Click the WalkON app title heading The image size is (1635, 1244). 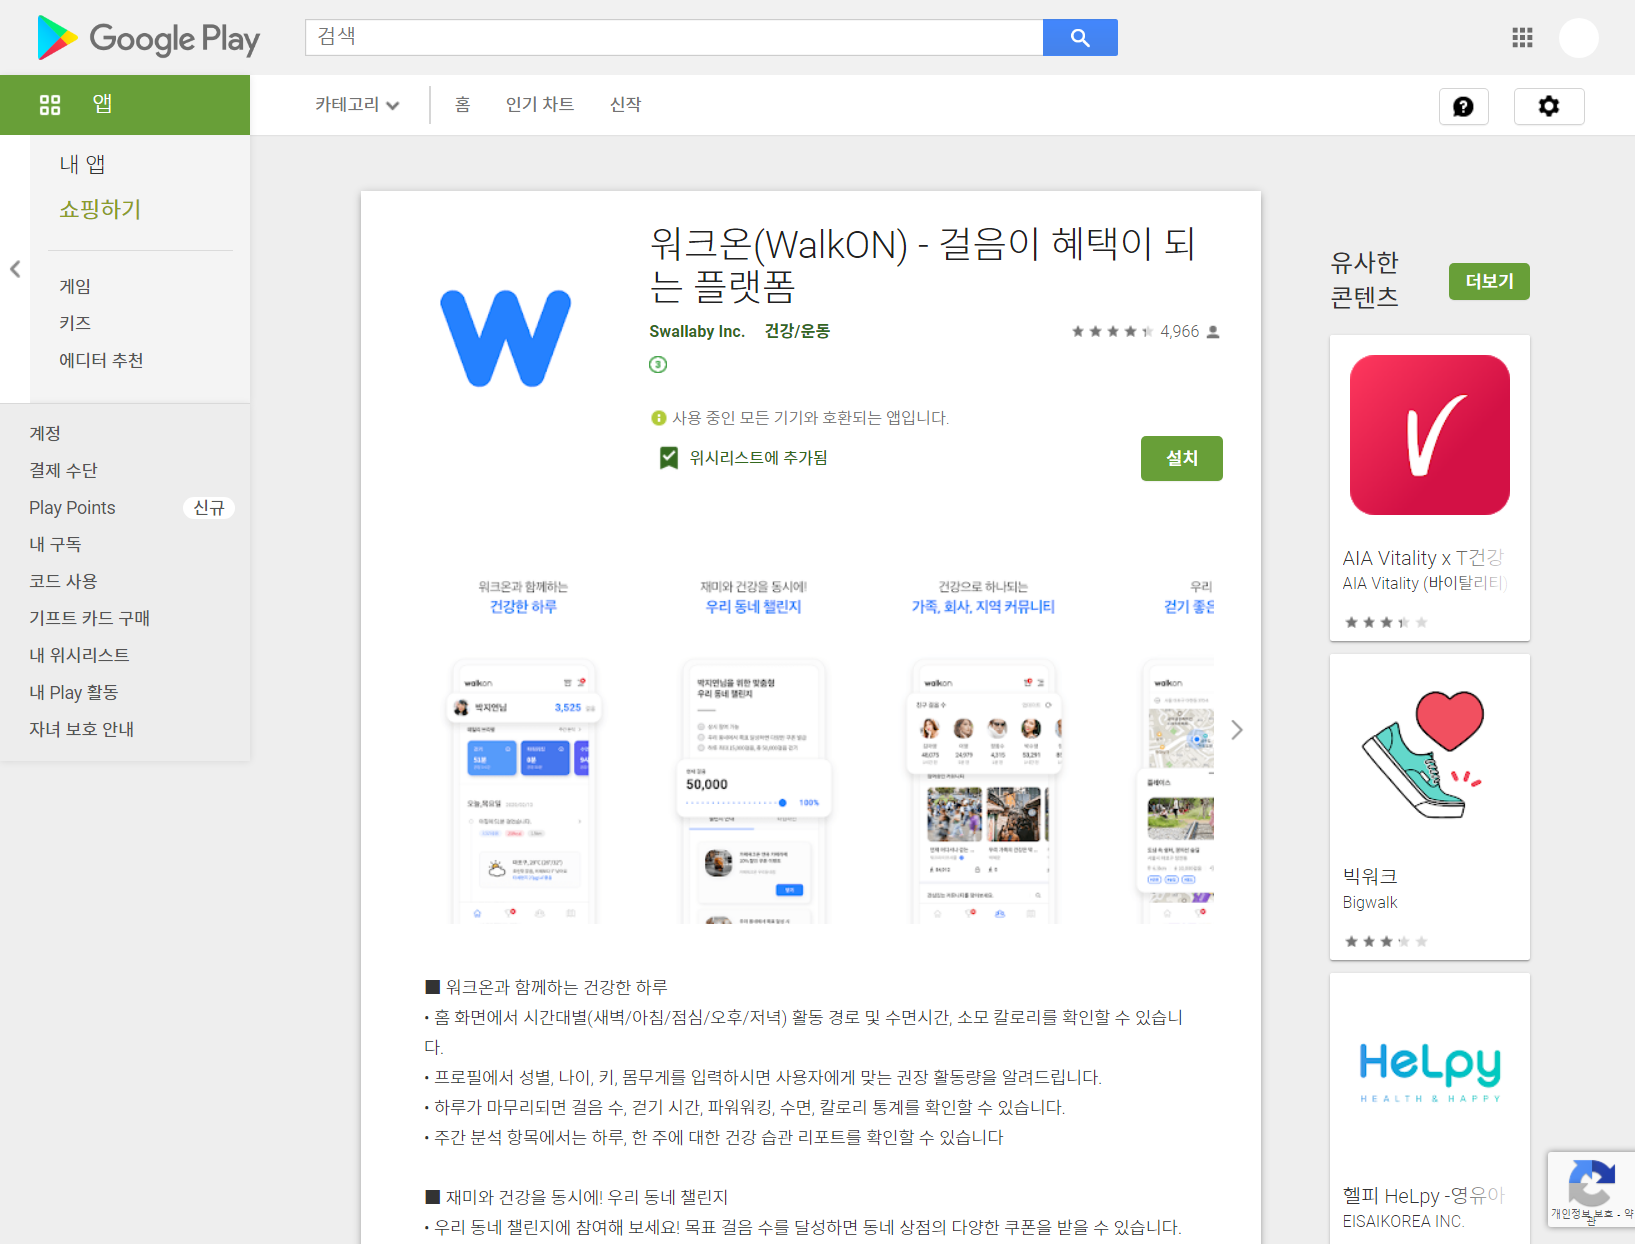coord(922,265)
